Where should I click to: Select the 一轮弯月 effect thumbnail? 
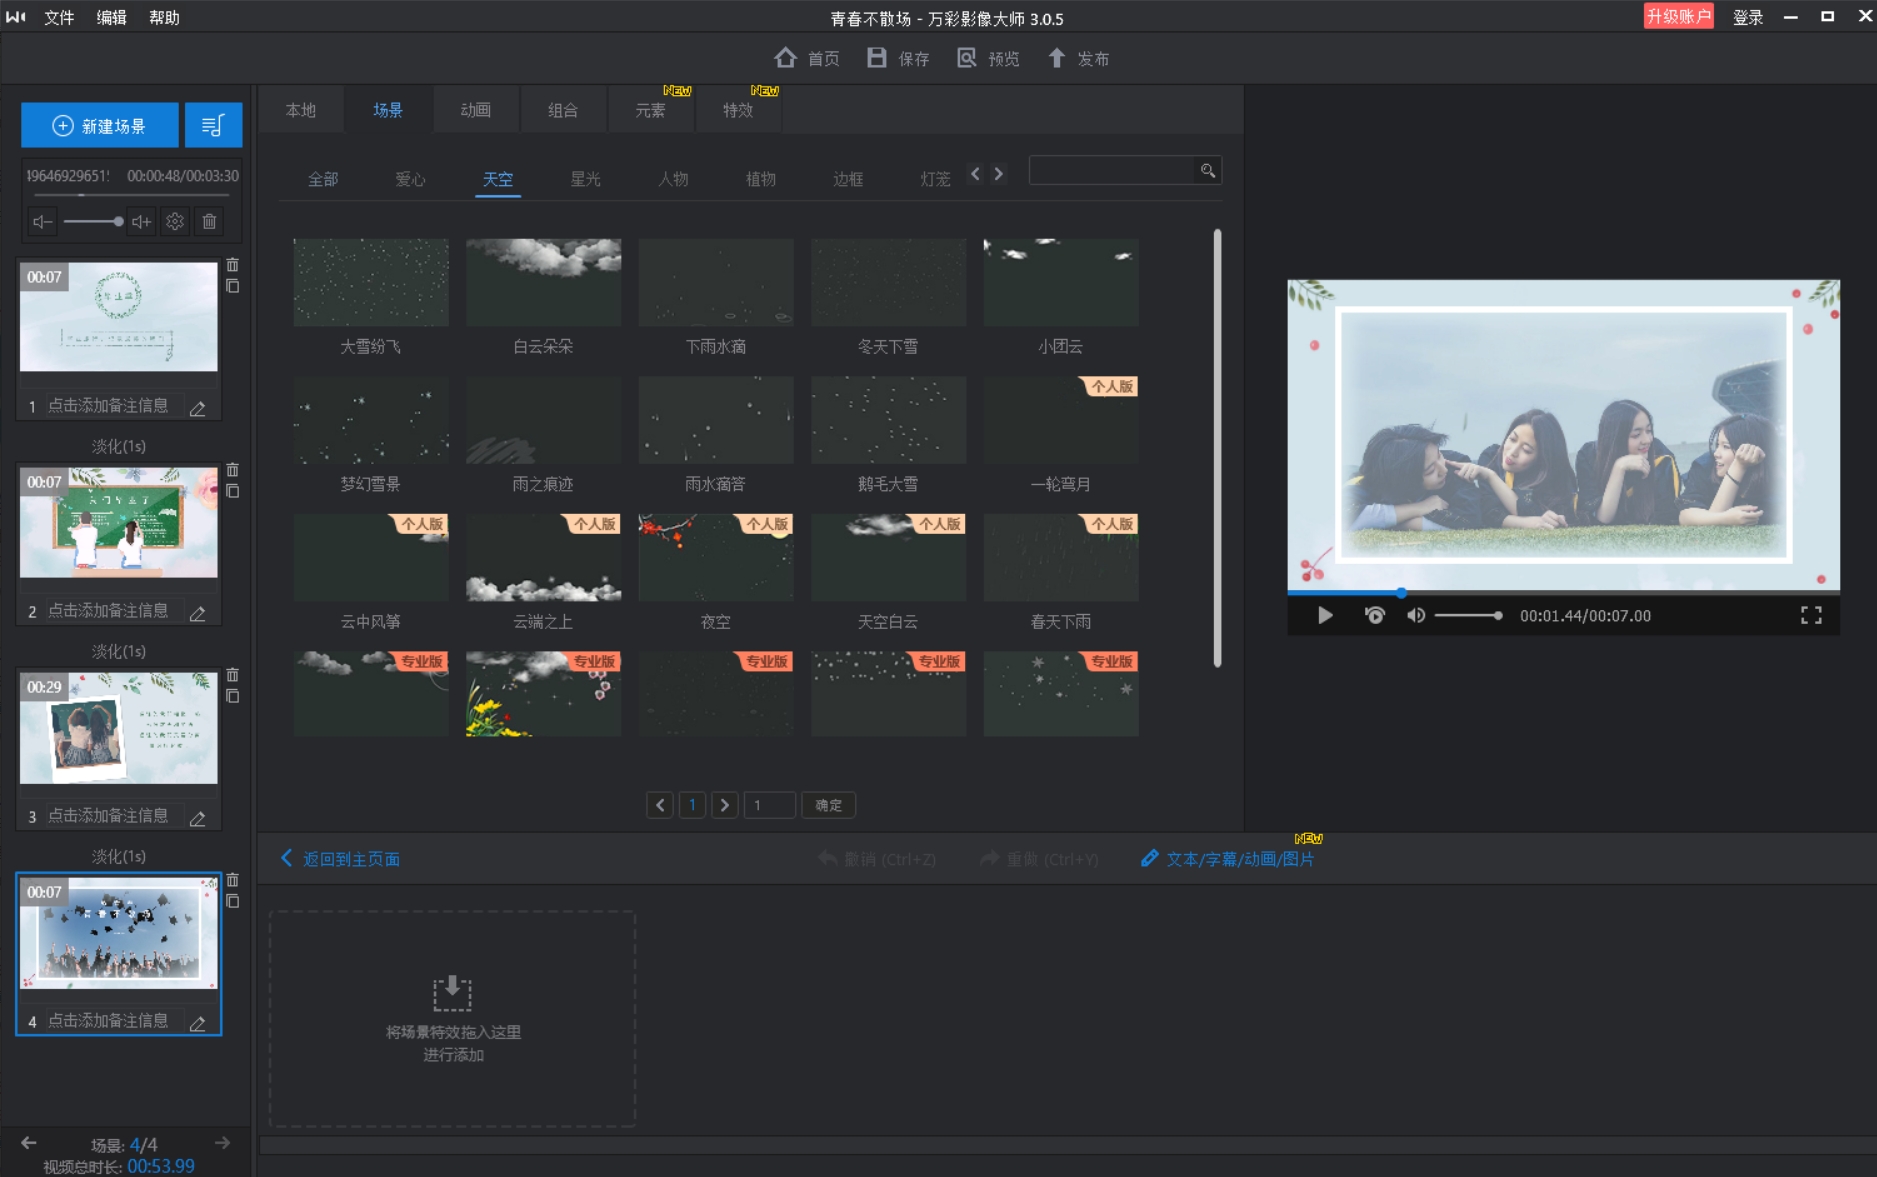point(1061,420)
